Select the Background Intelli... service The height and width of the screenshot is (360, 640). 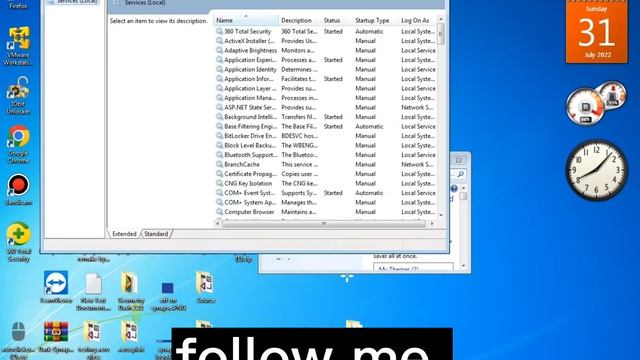point(325,117)
